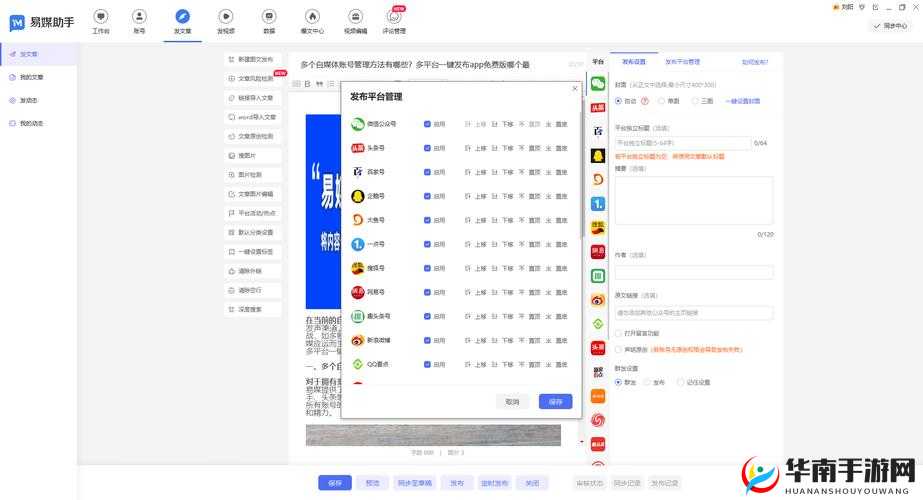
Task: Click 取消 in the dialog
Action: point(512,402)
